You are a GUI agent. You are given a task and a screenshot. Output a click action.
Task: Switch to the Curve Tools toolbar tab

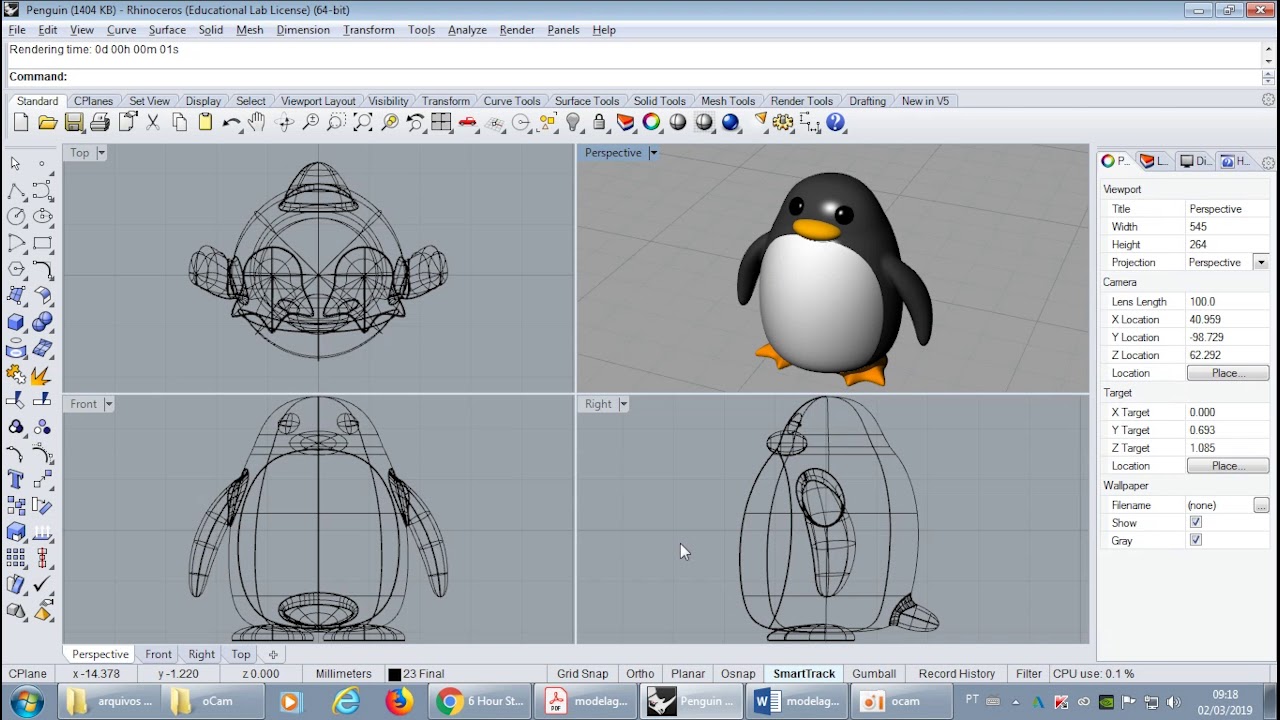[x=512, y=101]
